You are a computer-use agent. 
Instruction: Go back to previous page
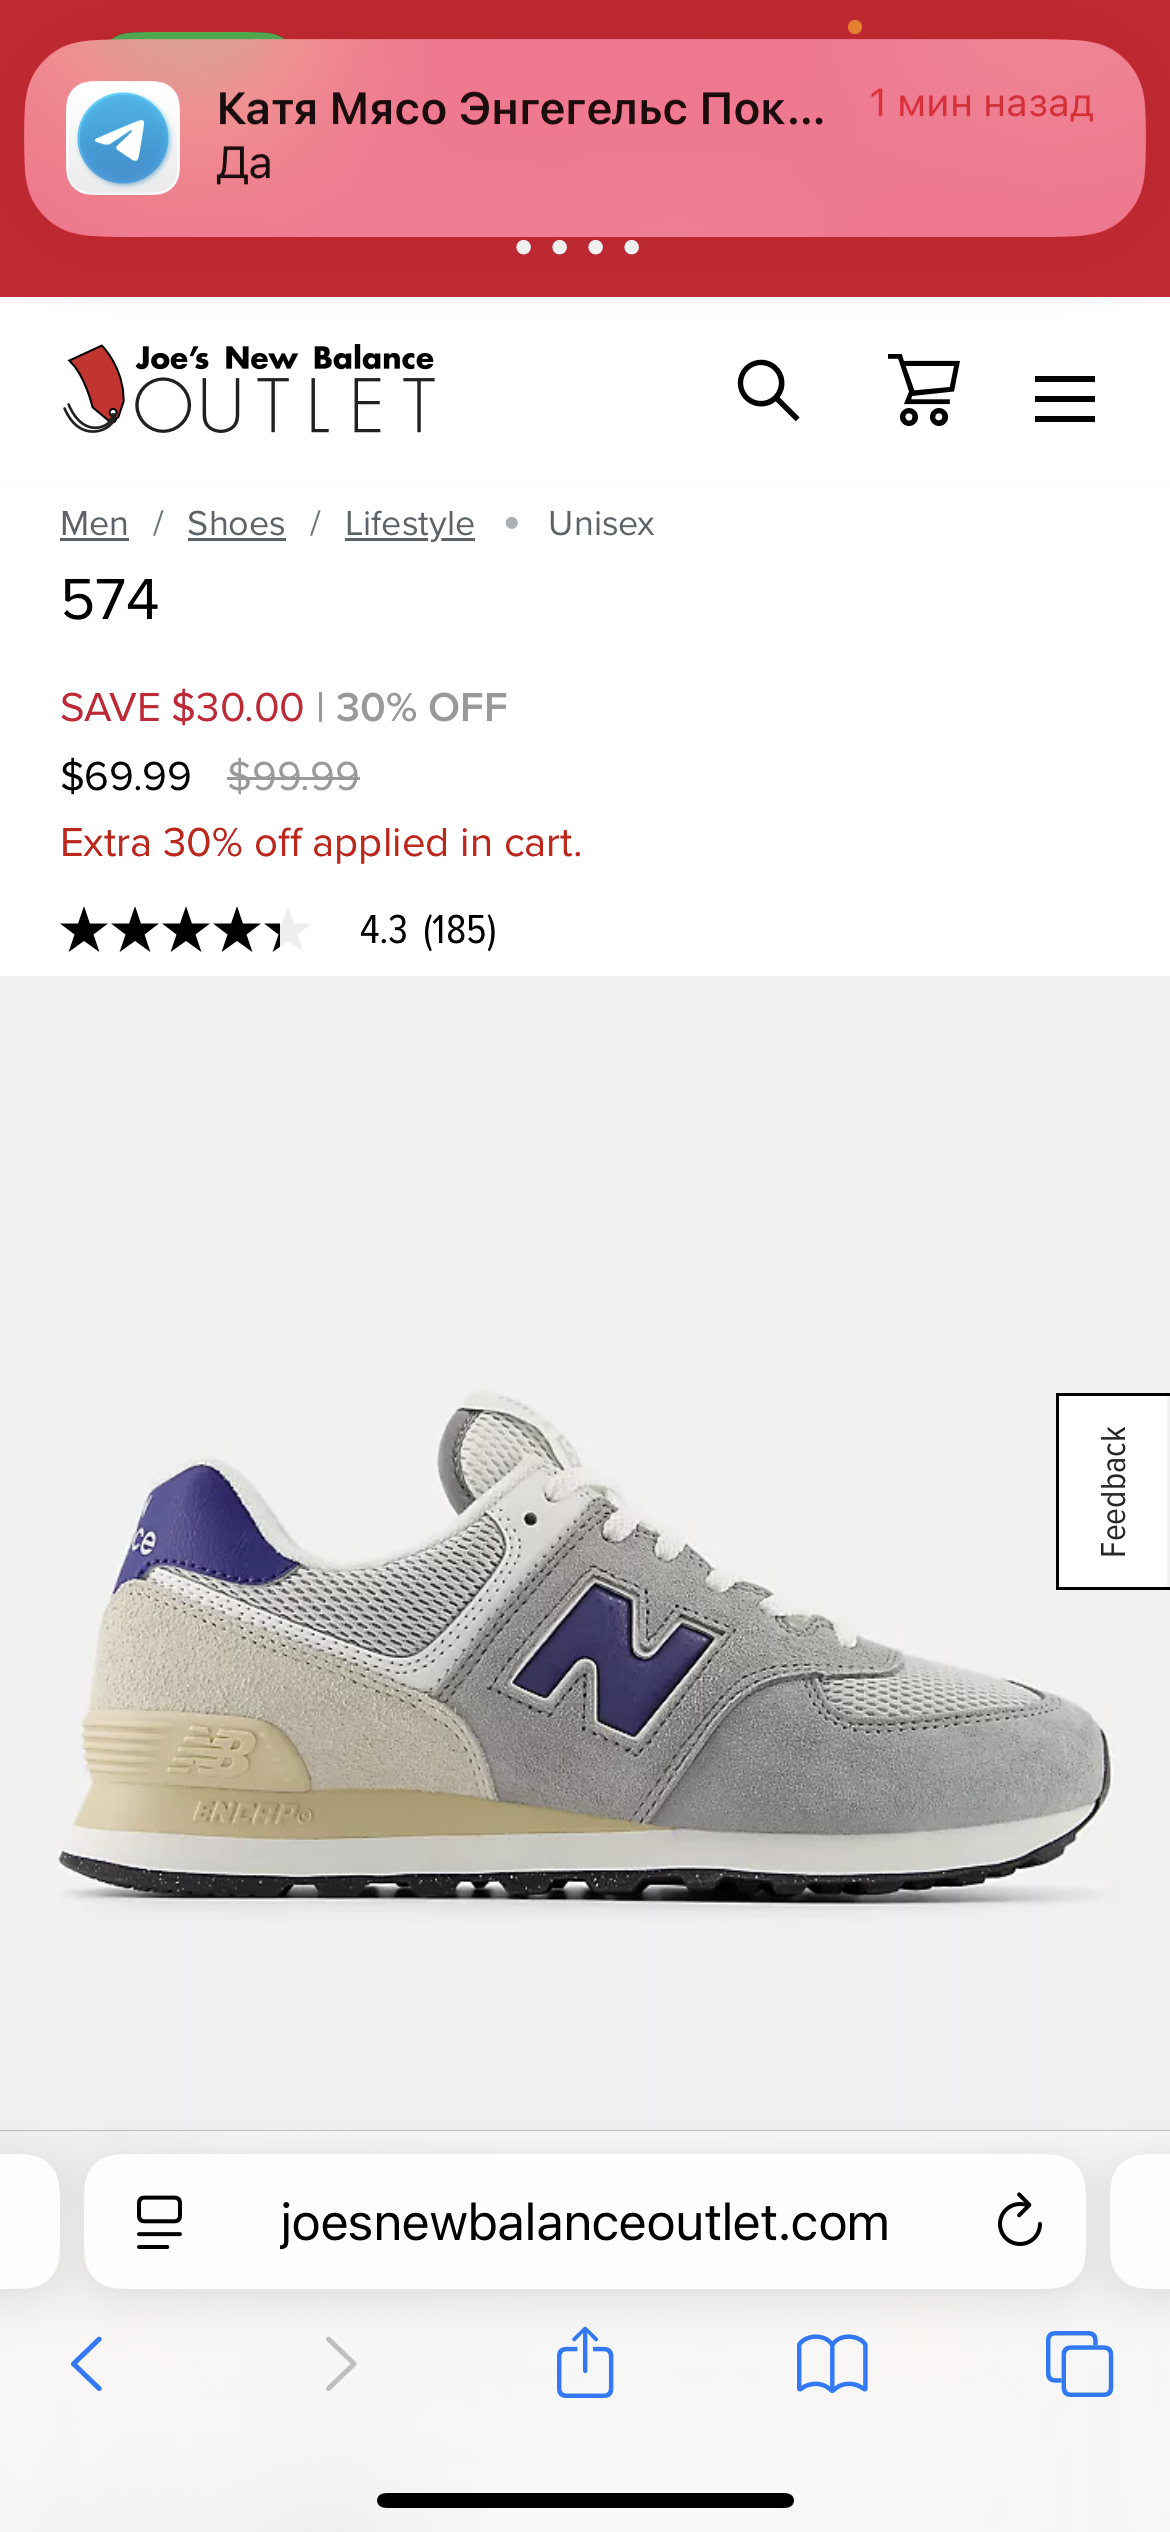[x=87, y=2364]
